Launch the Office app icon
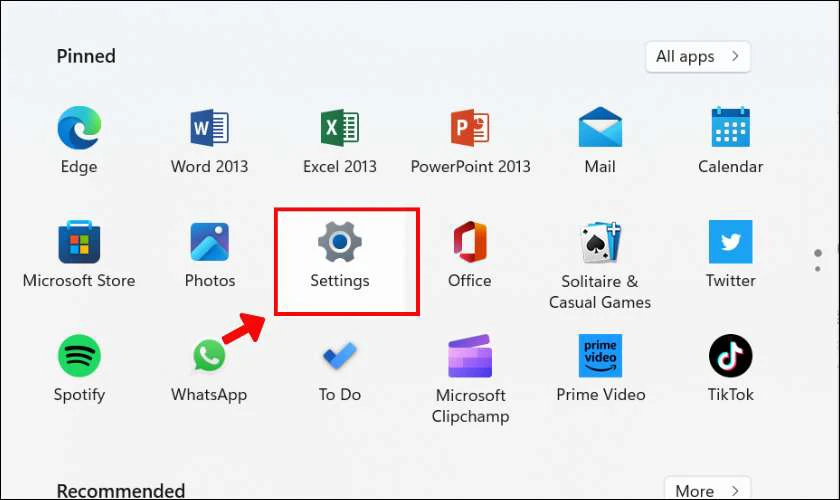Screen dimensions: 840x500 click(470, 242)
